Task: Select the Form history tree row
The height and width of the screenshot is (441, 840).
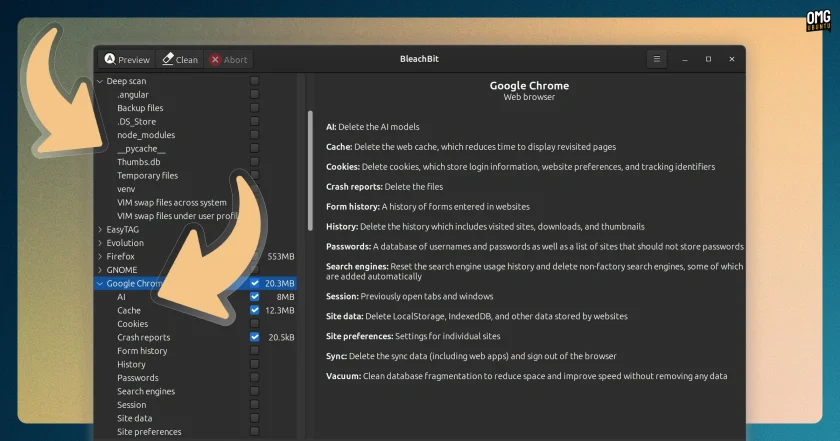Action: point(196,350)
